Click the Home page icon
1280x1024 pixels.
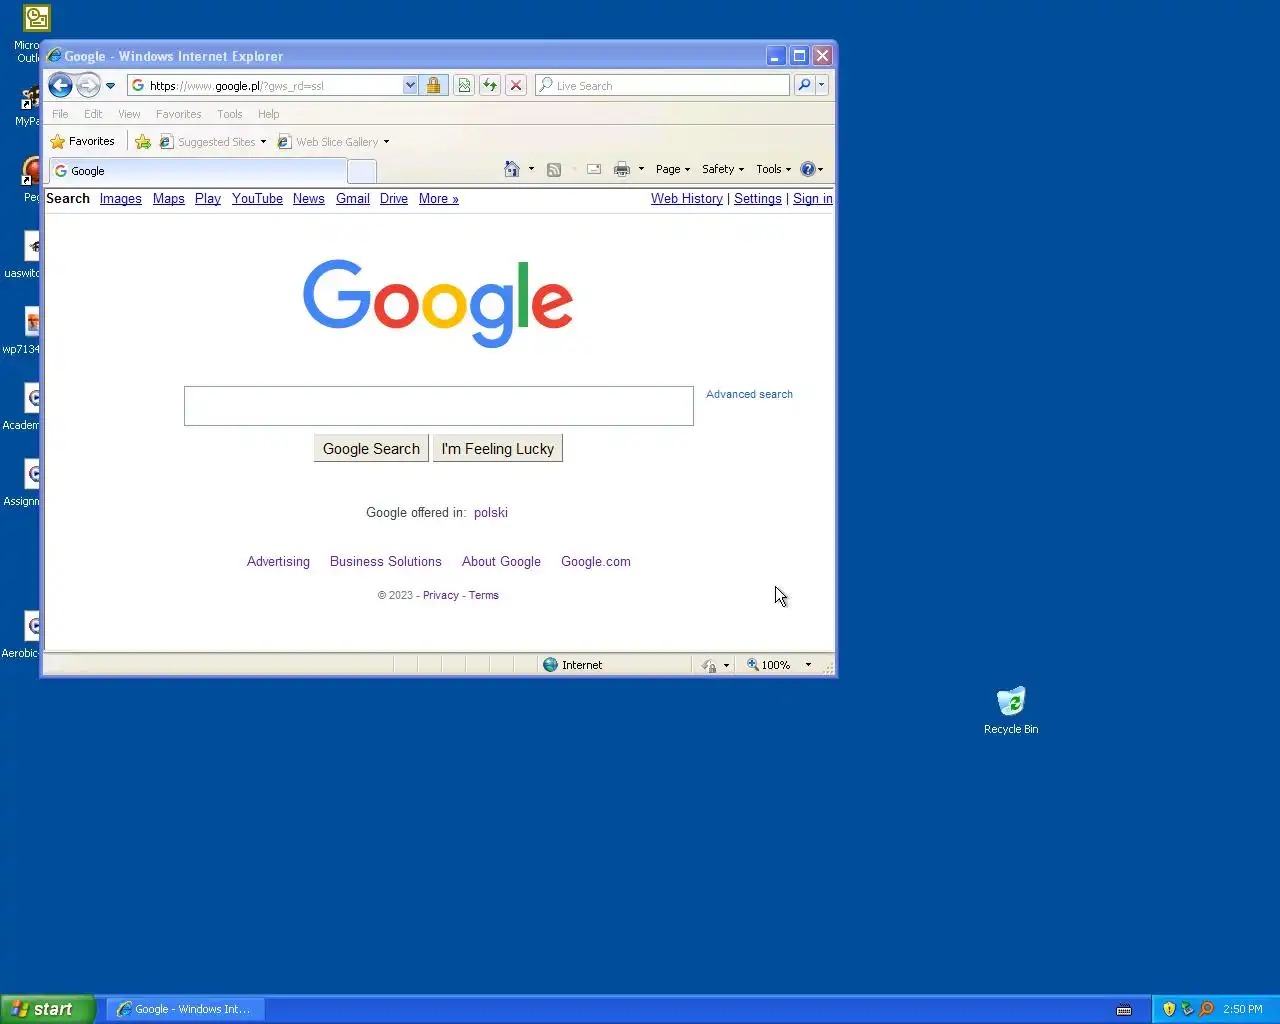[512, 169]
